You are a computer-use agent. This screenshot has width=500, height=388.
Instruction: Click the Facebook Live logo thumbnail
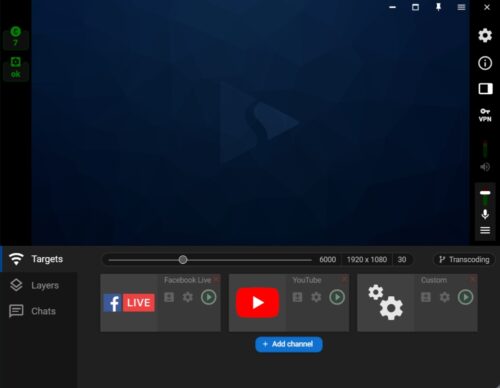129,303
